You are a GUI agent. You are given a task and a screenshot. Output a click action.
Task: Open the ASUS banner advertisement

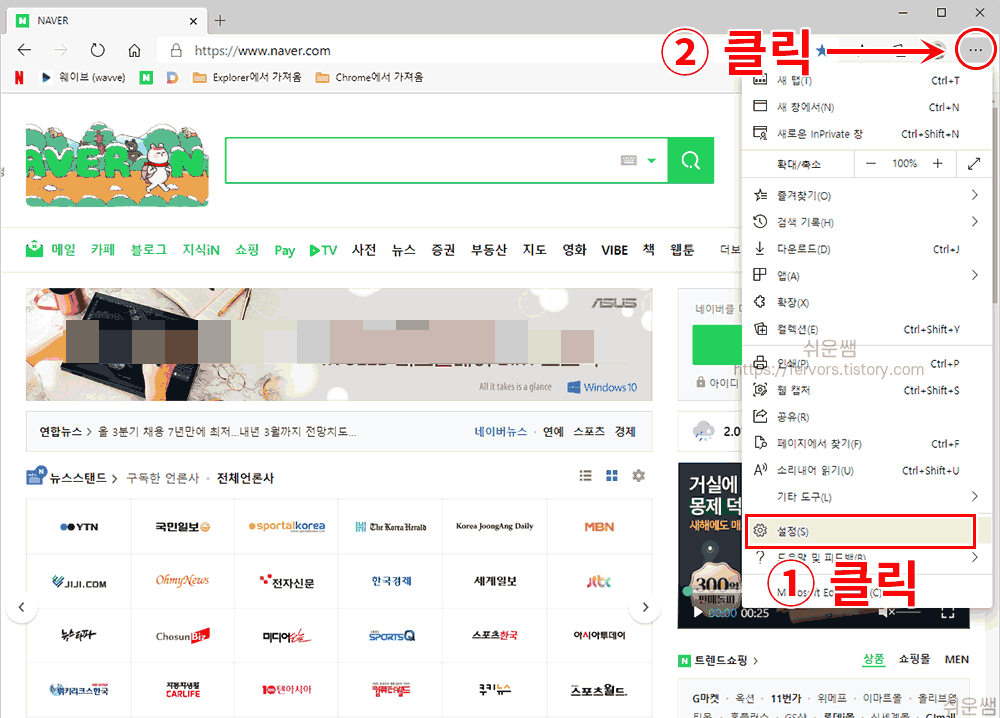pyautogui.click(x=339, y=344)
